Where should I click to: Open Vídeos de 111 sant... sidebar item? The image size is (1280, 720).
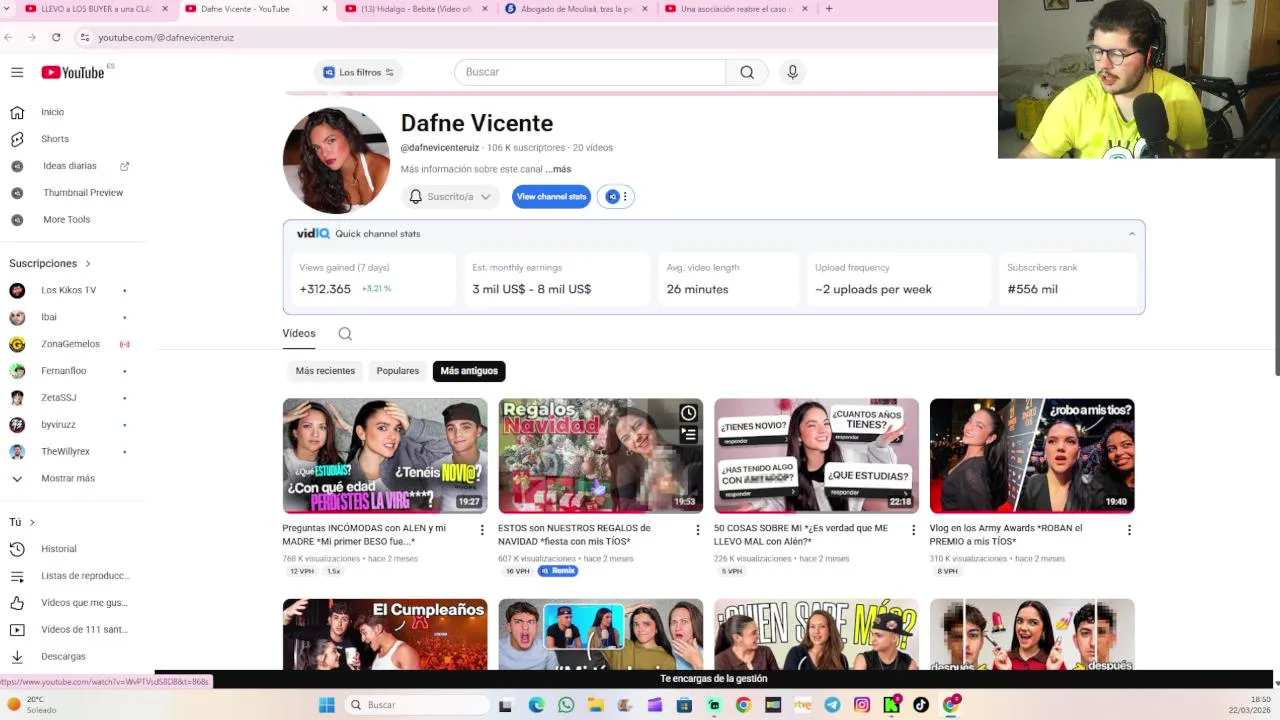[x=84, y=630]
